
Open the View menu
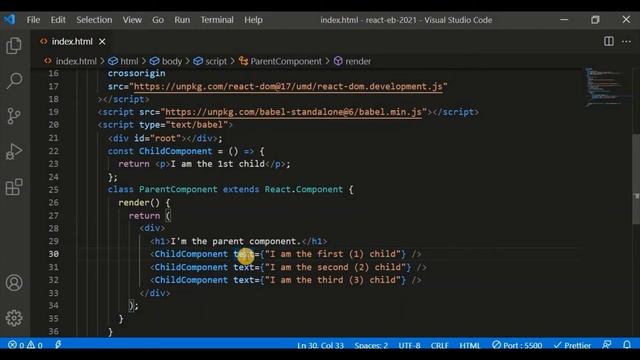pyautogui.click(x=132, y=20)
